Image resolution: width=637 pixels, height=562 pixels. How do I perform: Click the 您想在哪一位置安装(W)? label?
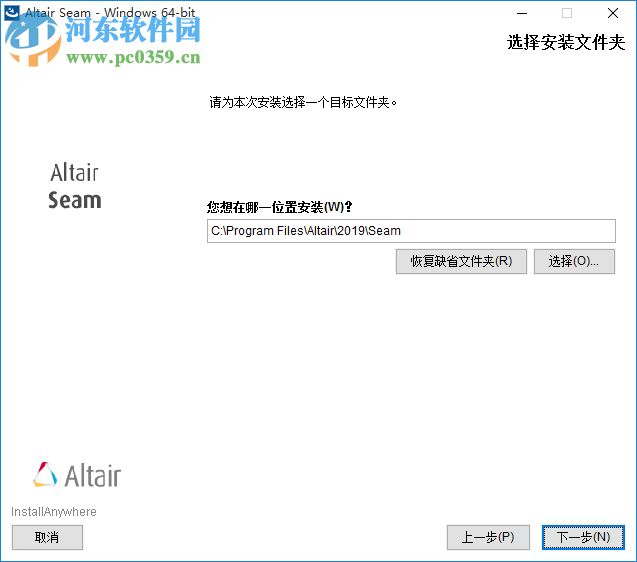pyautogui.click(x=280, y=207)
